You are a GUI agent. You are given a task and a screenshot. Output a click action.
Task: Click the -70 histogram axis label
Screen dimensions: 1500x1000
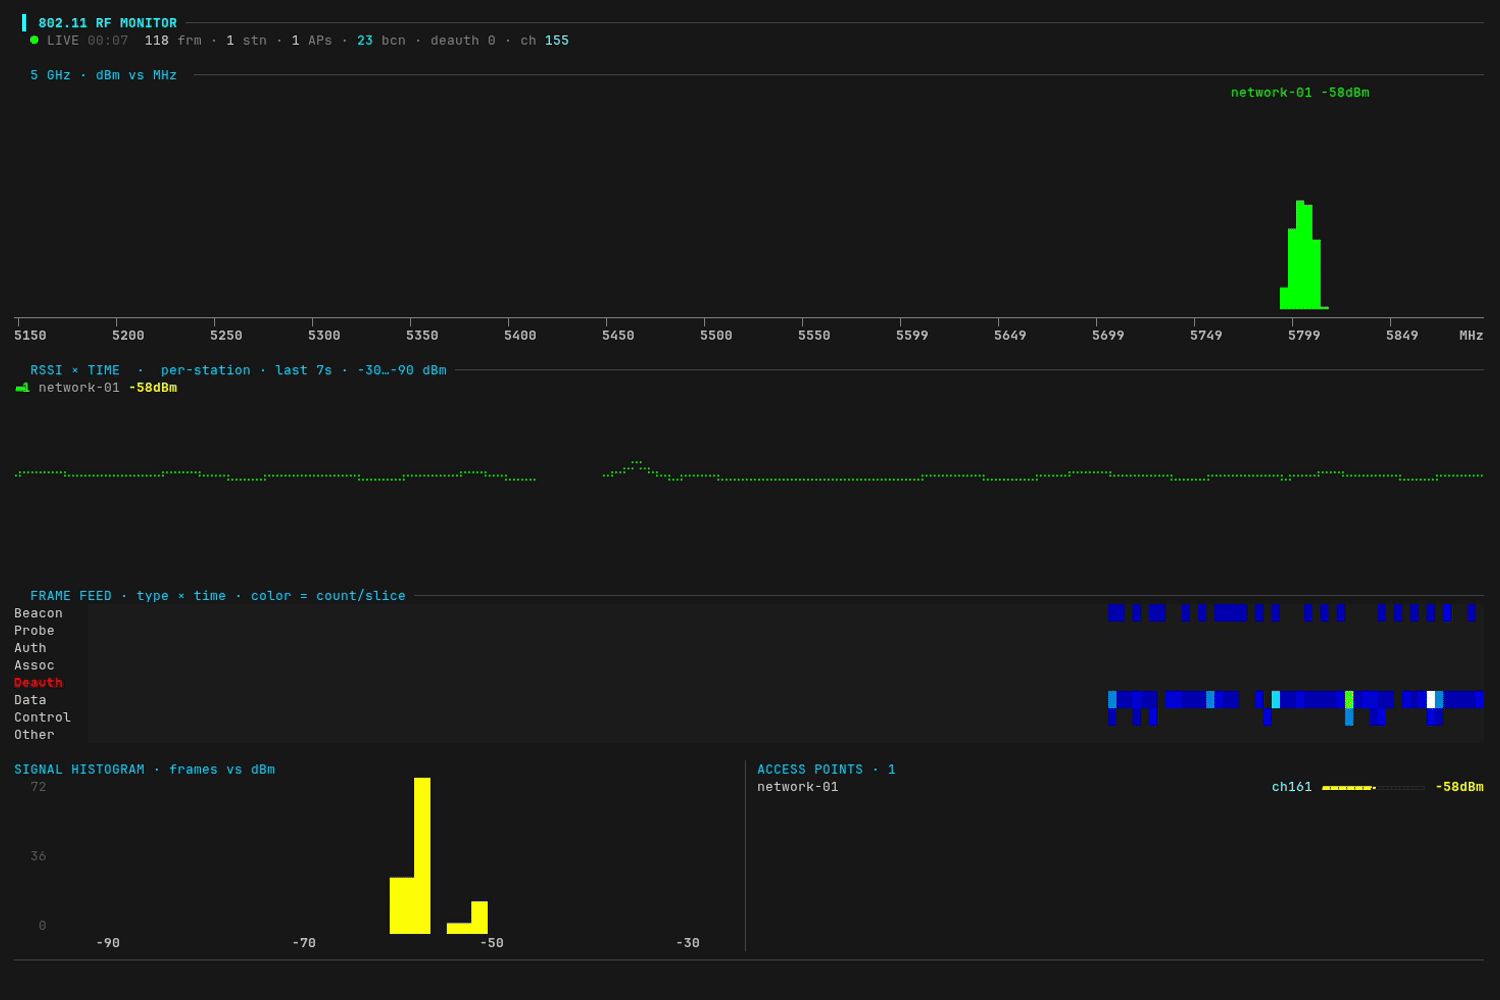pos(304,943)
